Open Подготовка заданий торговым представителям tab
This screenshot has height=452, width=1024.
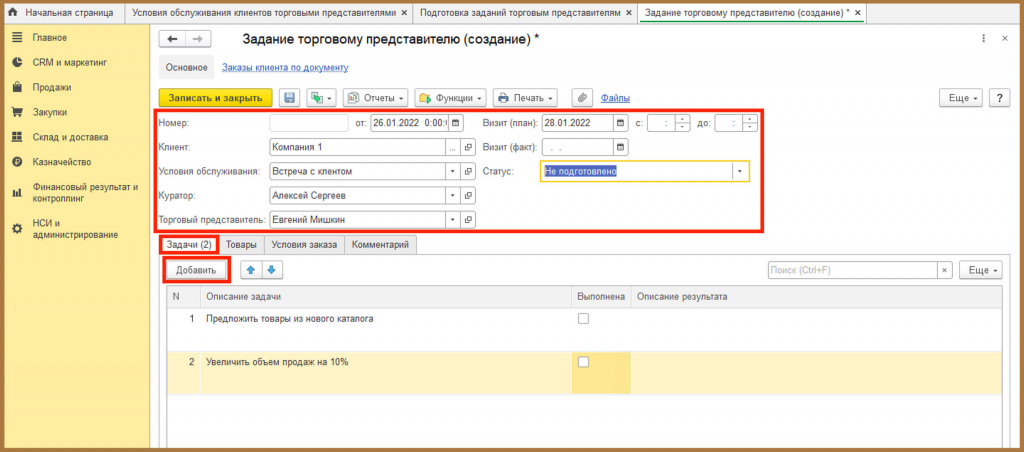coord(519,12)
